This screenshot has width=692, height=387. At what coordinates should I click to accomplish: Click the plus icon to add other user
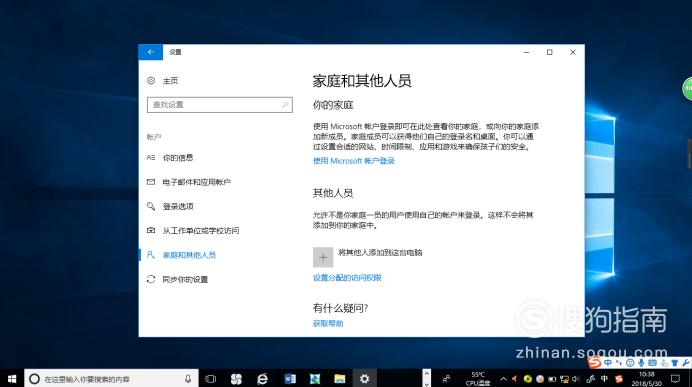(323, 257)
